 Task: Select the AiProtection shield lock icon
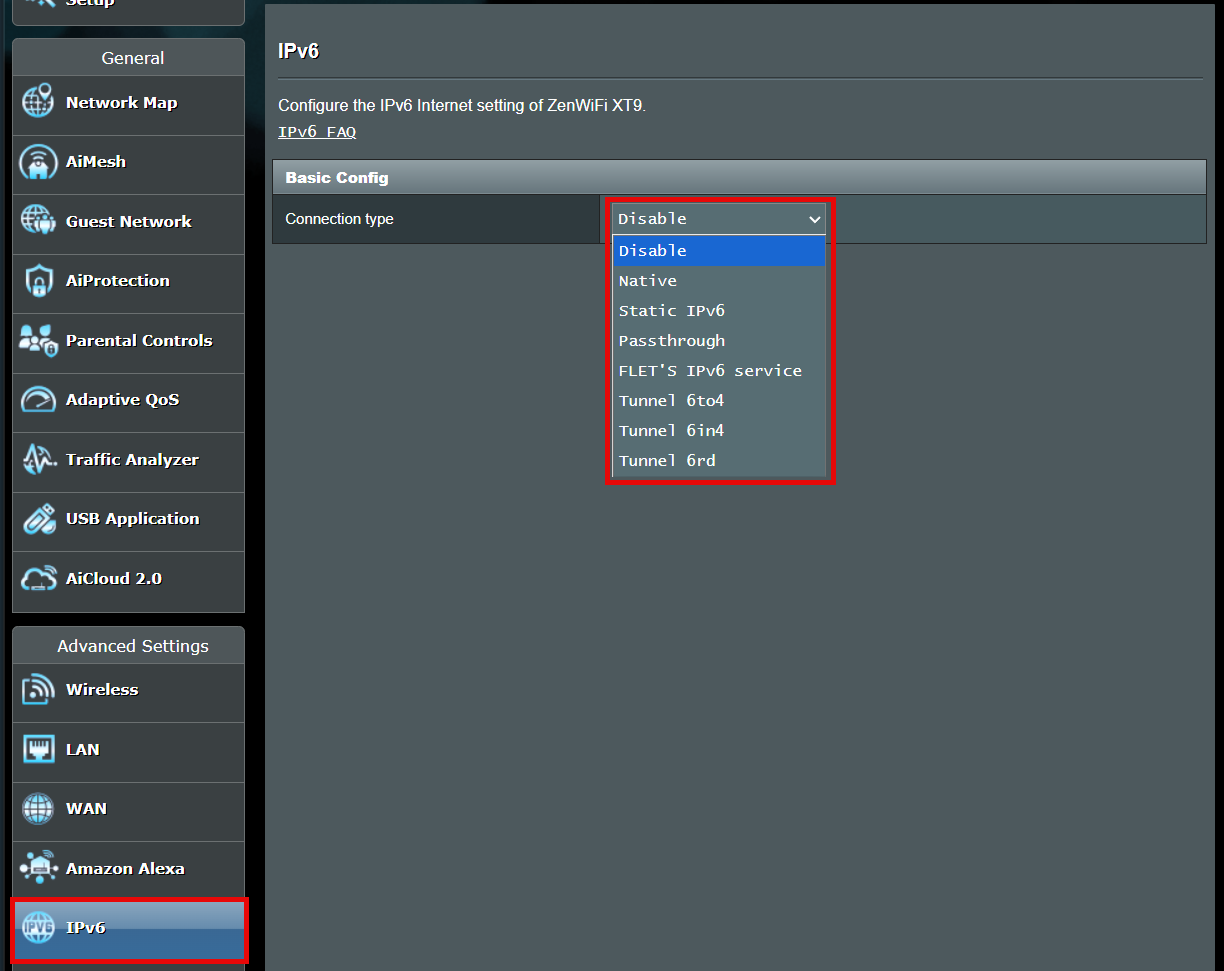tap(38, 281)
